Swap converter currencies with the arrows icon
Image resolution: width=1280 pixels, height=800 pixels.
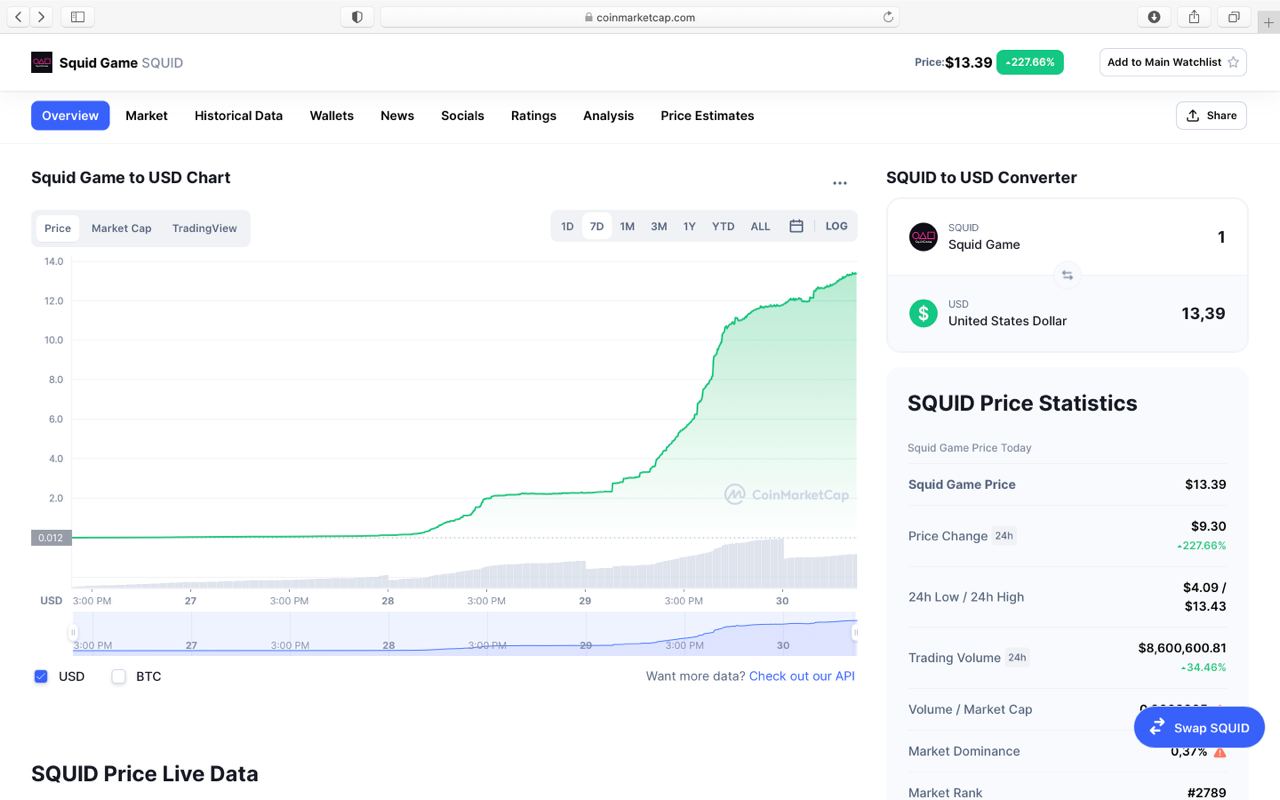(1067, 275)
